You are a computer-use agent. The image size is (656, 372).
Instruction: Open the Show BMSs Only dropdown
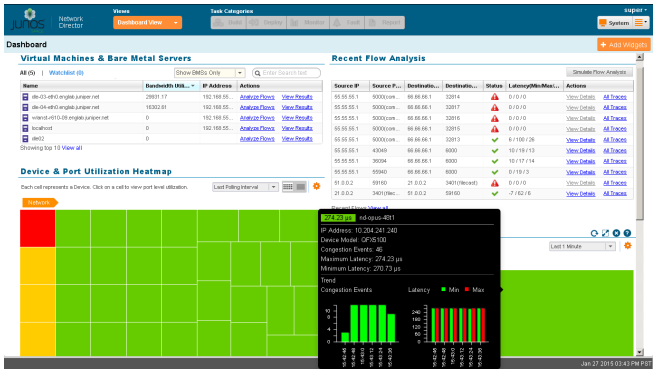pyautogui.click(x=209, y=73)
